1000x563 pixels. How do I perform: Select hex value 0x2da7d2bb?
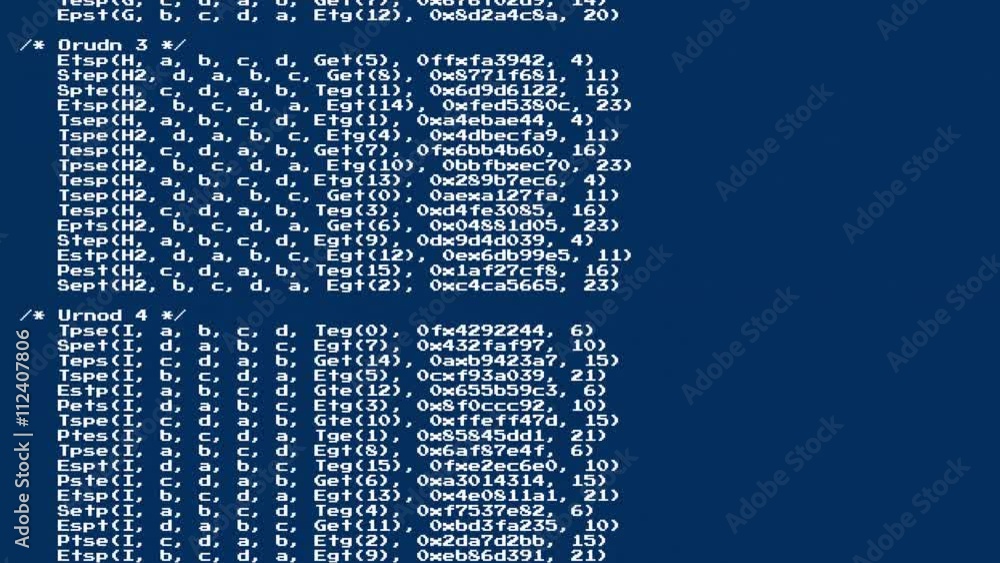coord(485,541)
